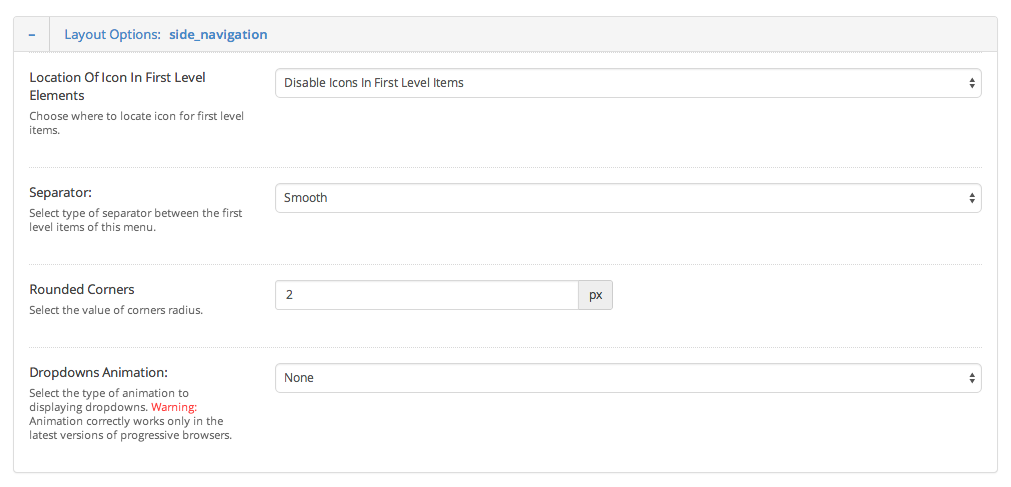
Task: Click the arrow indicator on the Separator select
Action: point(971,198)
